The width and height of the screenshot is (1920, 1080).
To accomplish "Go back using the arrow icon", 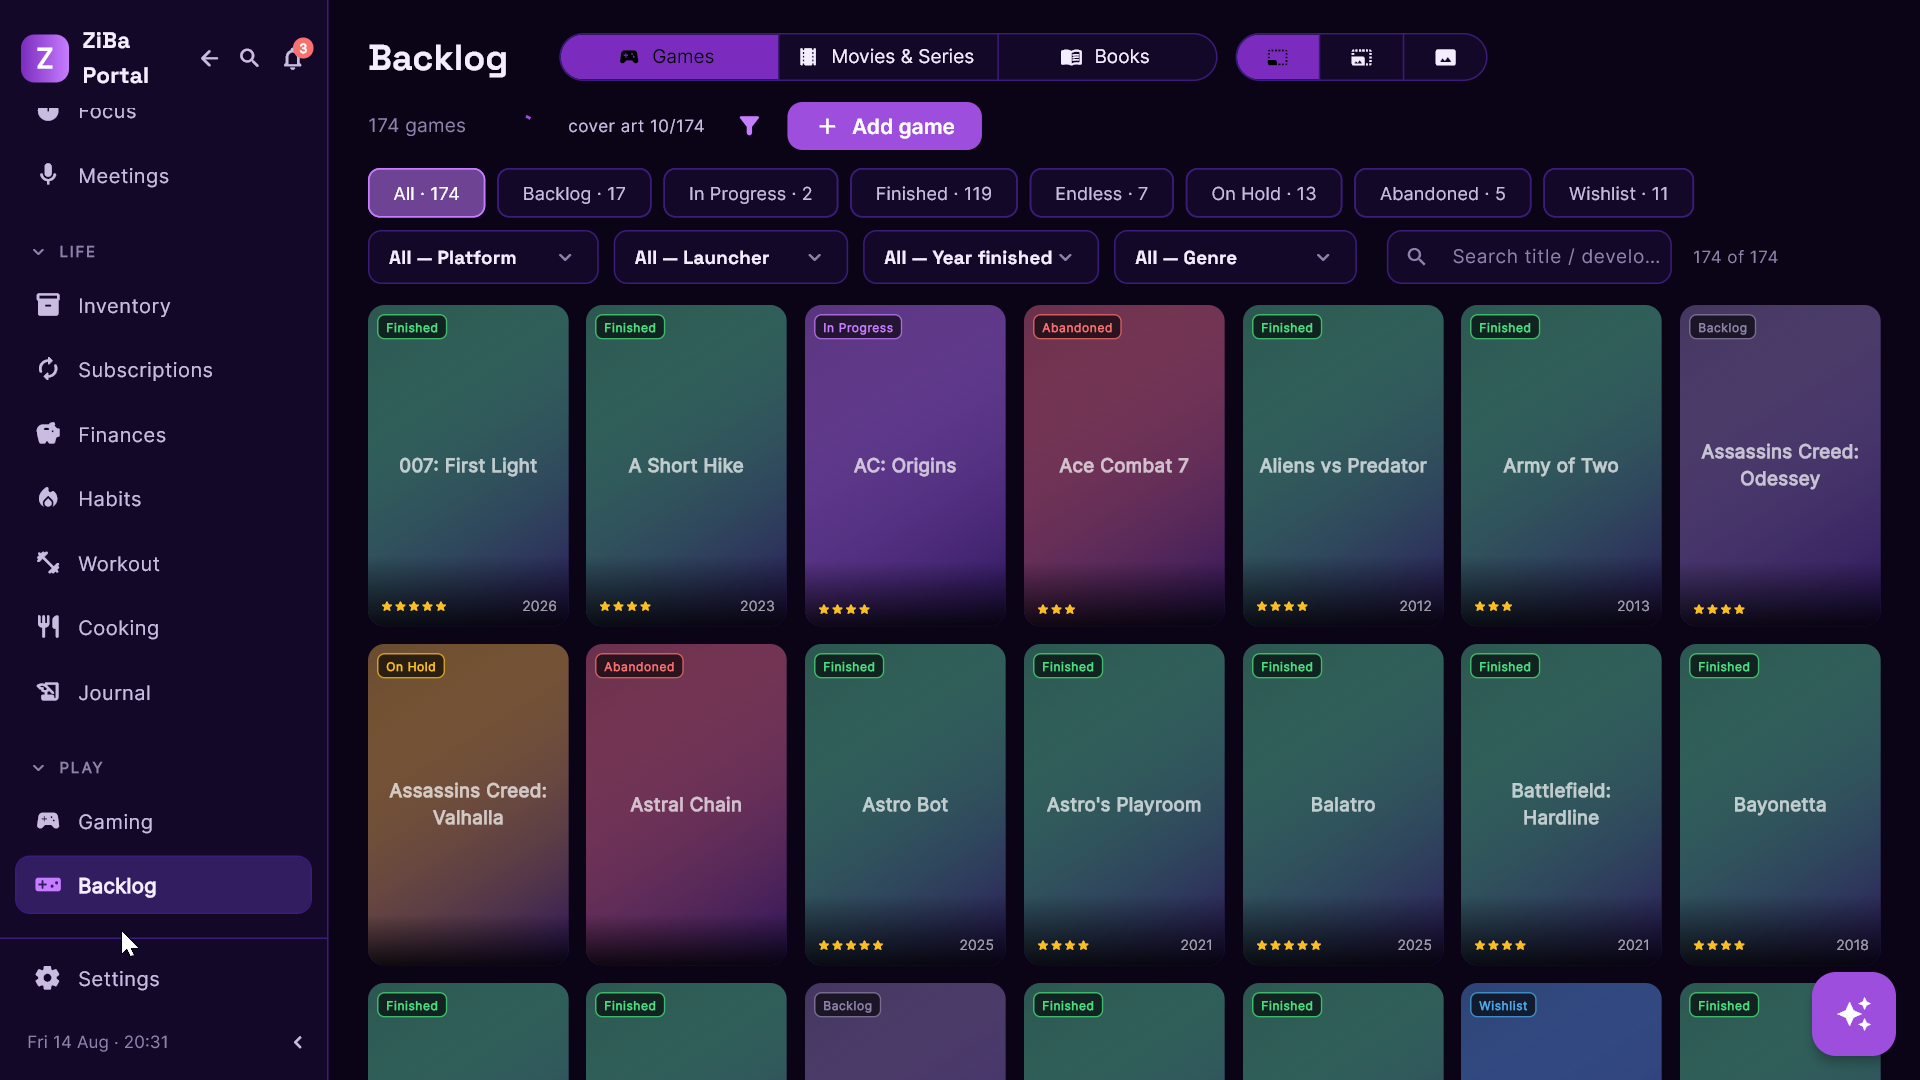I will (x=209, y=58).
